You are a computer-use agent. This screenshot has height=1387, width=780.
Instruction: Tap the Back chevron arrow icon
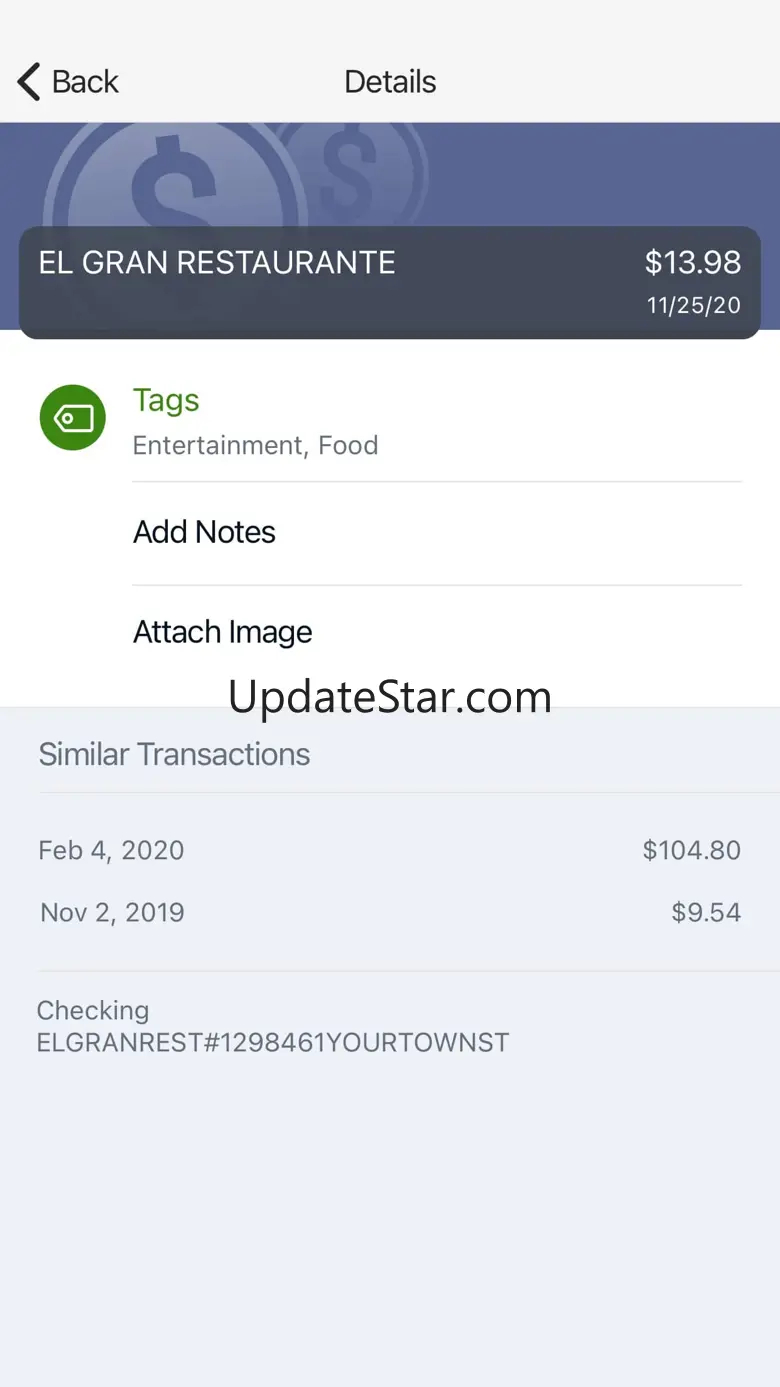(29, 82)
